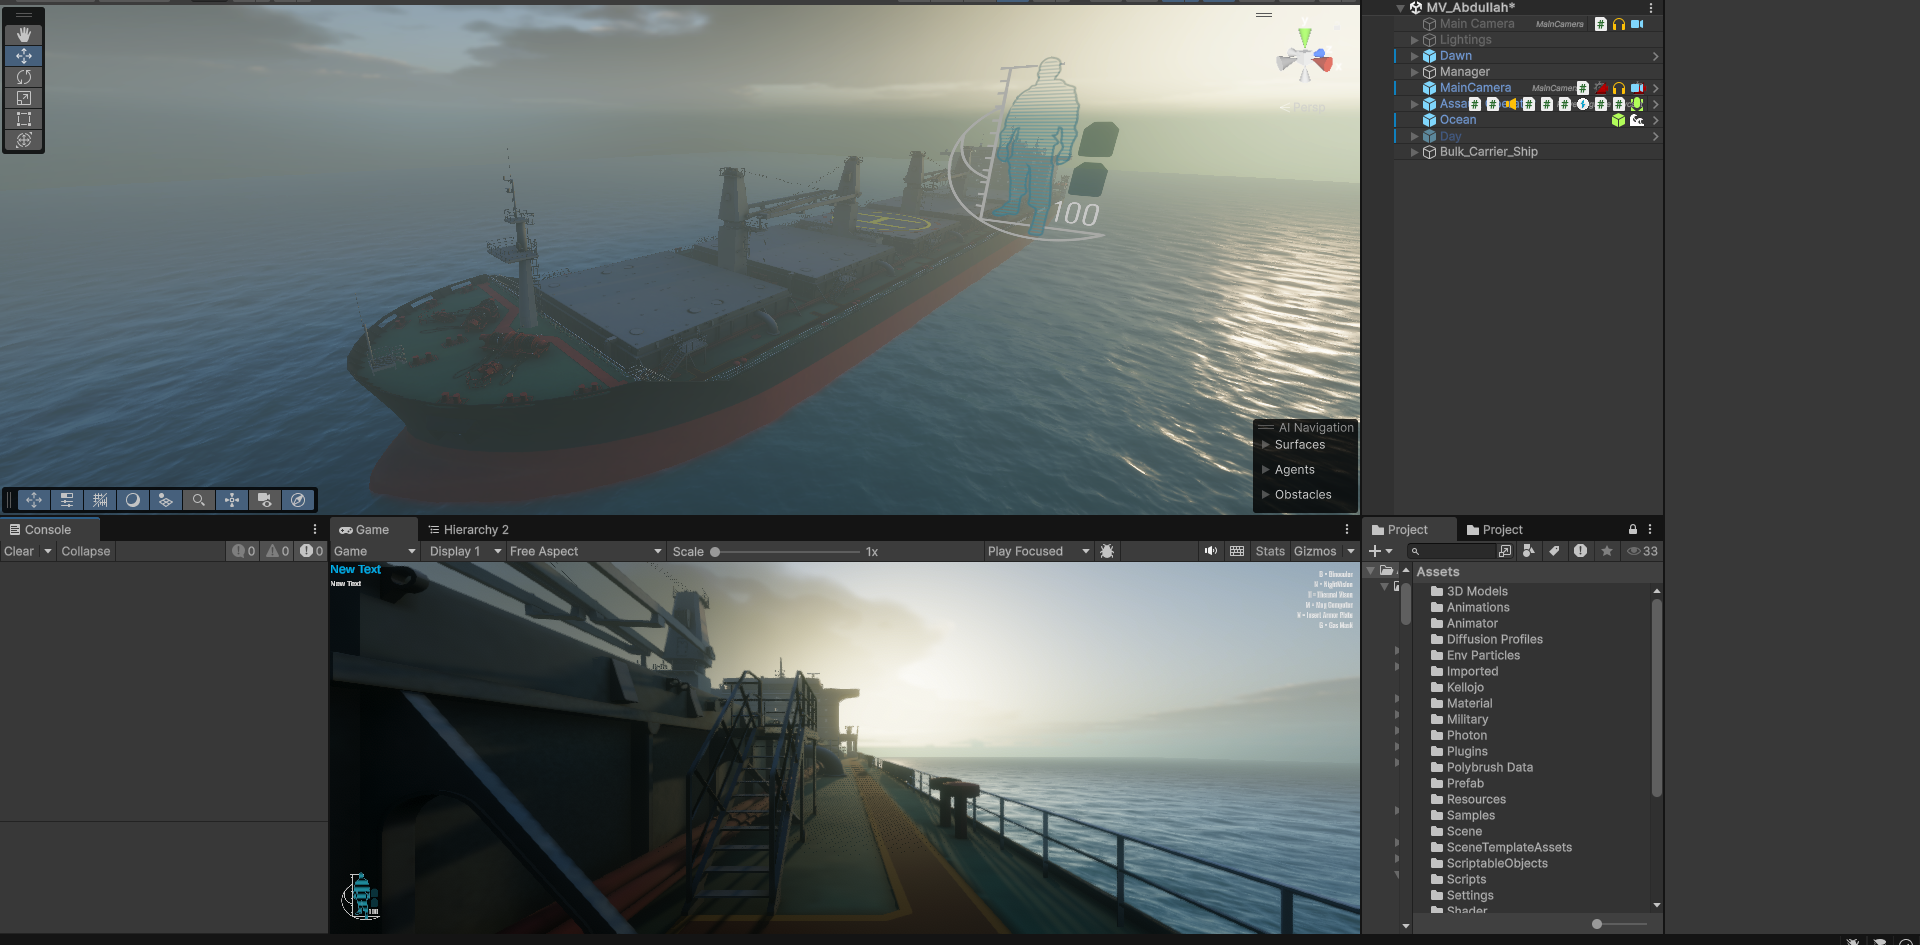This screenshot has width=1920, height=945.
Task: Toggle the pivot move overlay button
Action: [34, 500]
